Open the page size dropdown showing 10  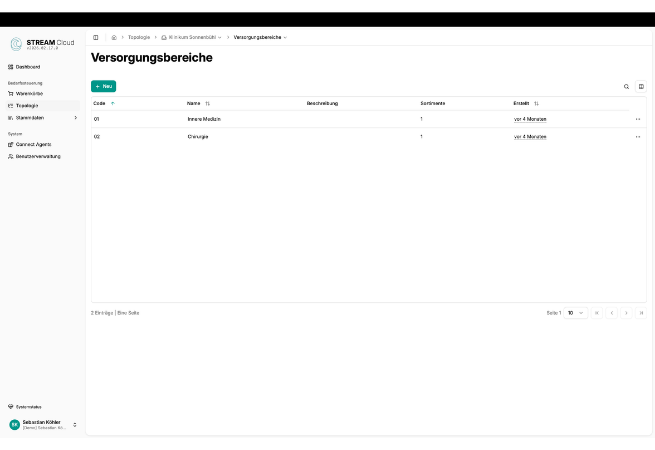[x=576, y=313]
